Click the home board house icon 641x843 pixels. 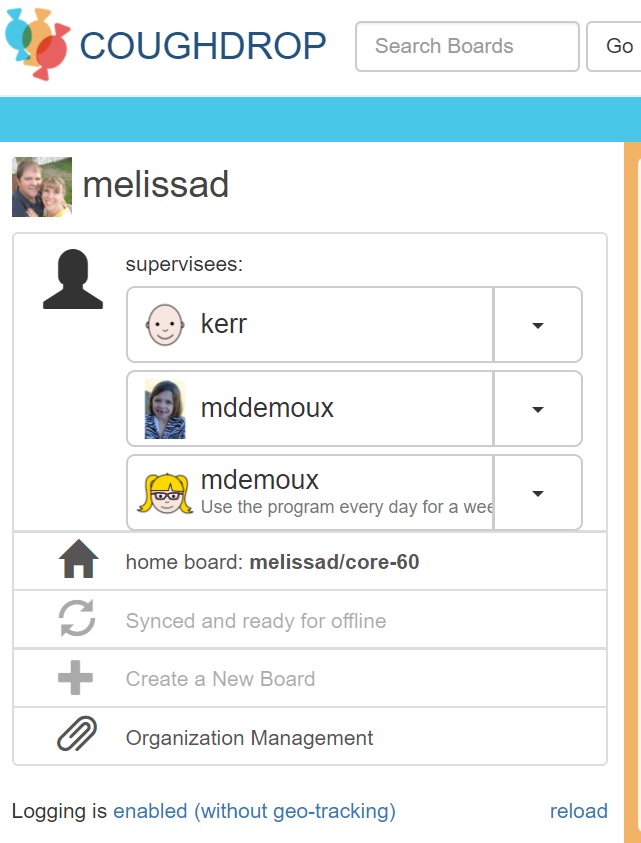click(79, 559)
